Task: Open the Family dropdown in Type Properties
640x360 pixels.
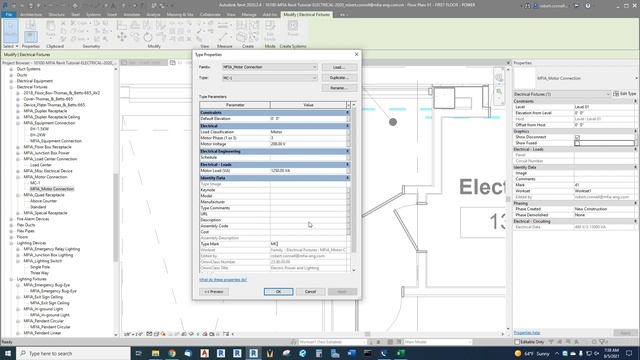Action: [270, 67]
